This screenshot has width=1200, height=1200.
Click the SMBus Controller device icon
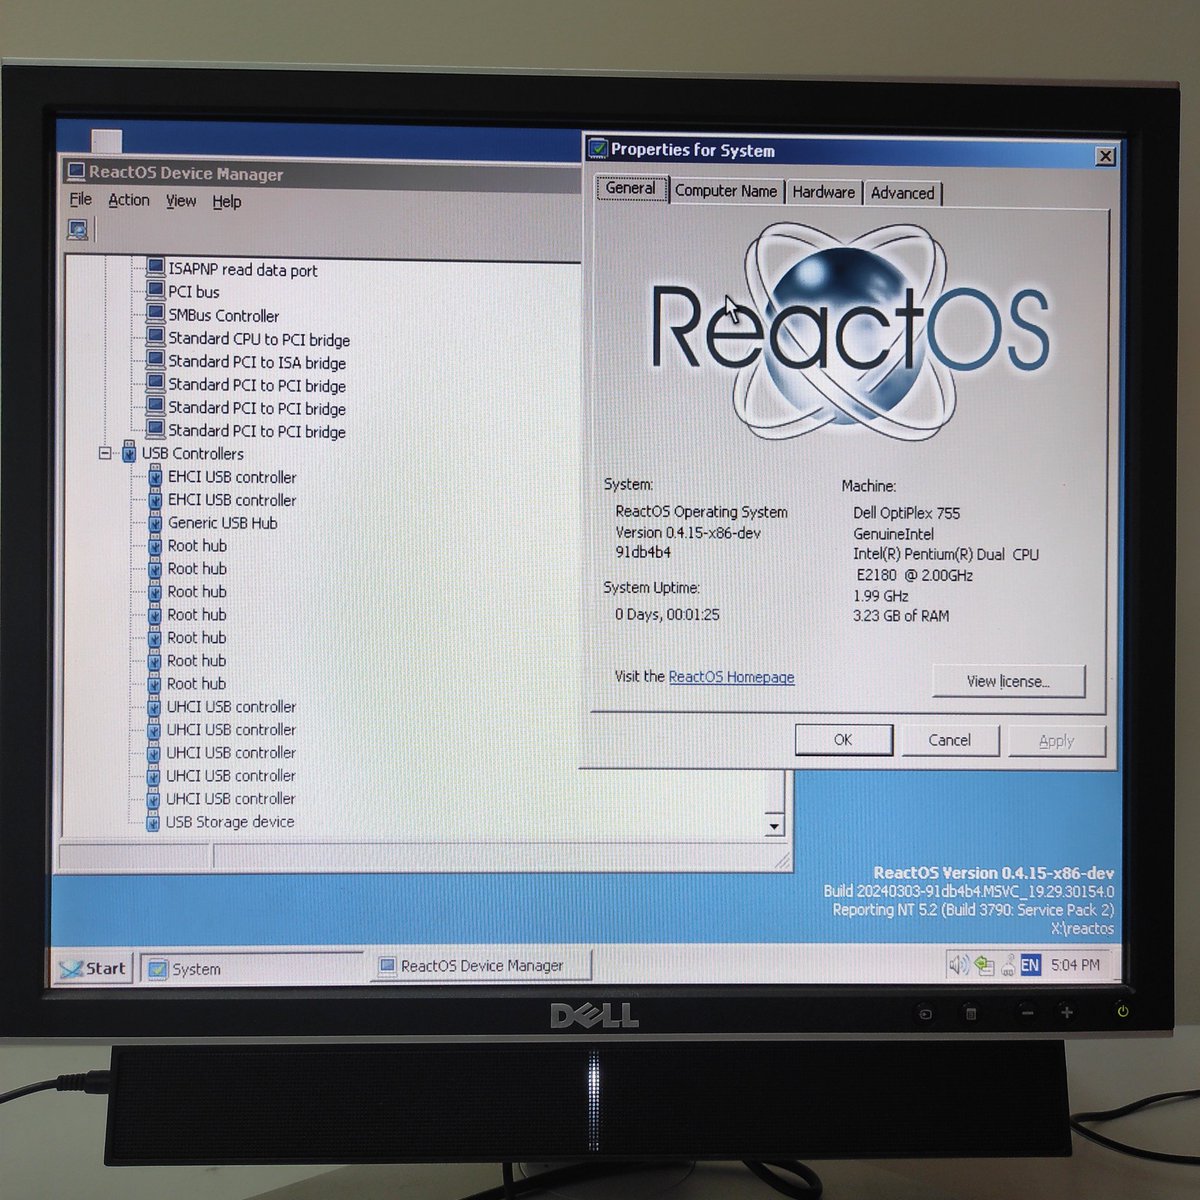click(x=155, y=314)
